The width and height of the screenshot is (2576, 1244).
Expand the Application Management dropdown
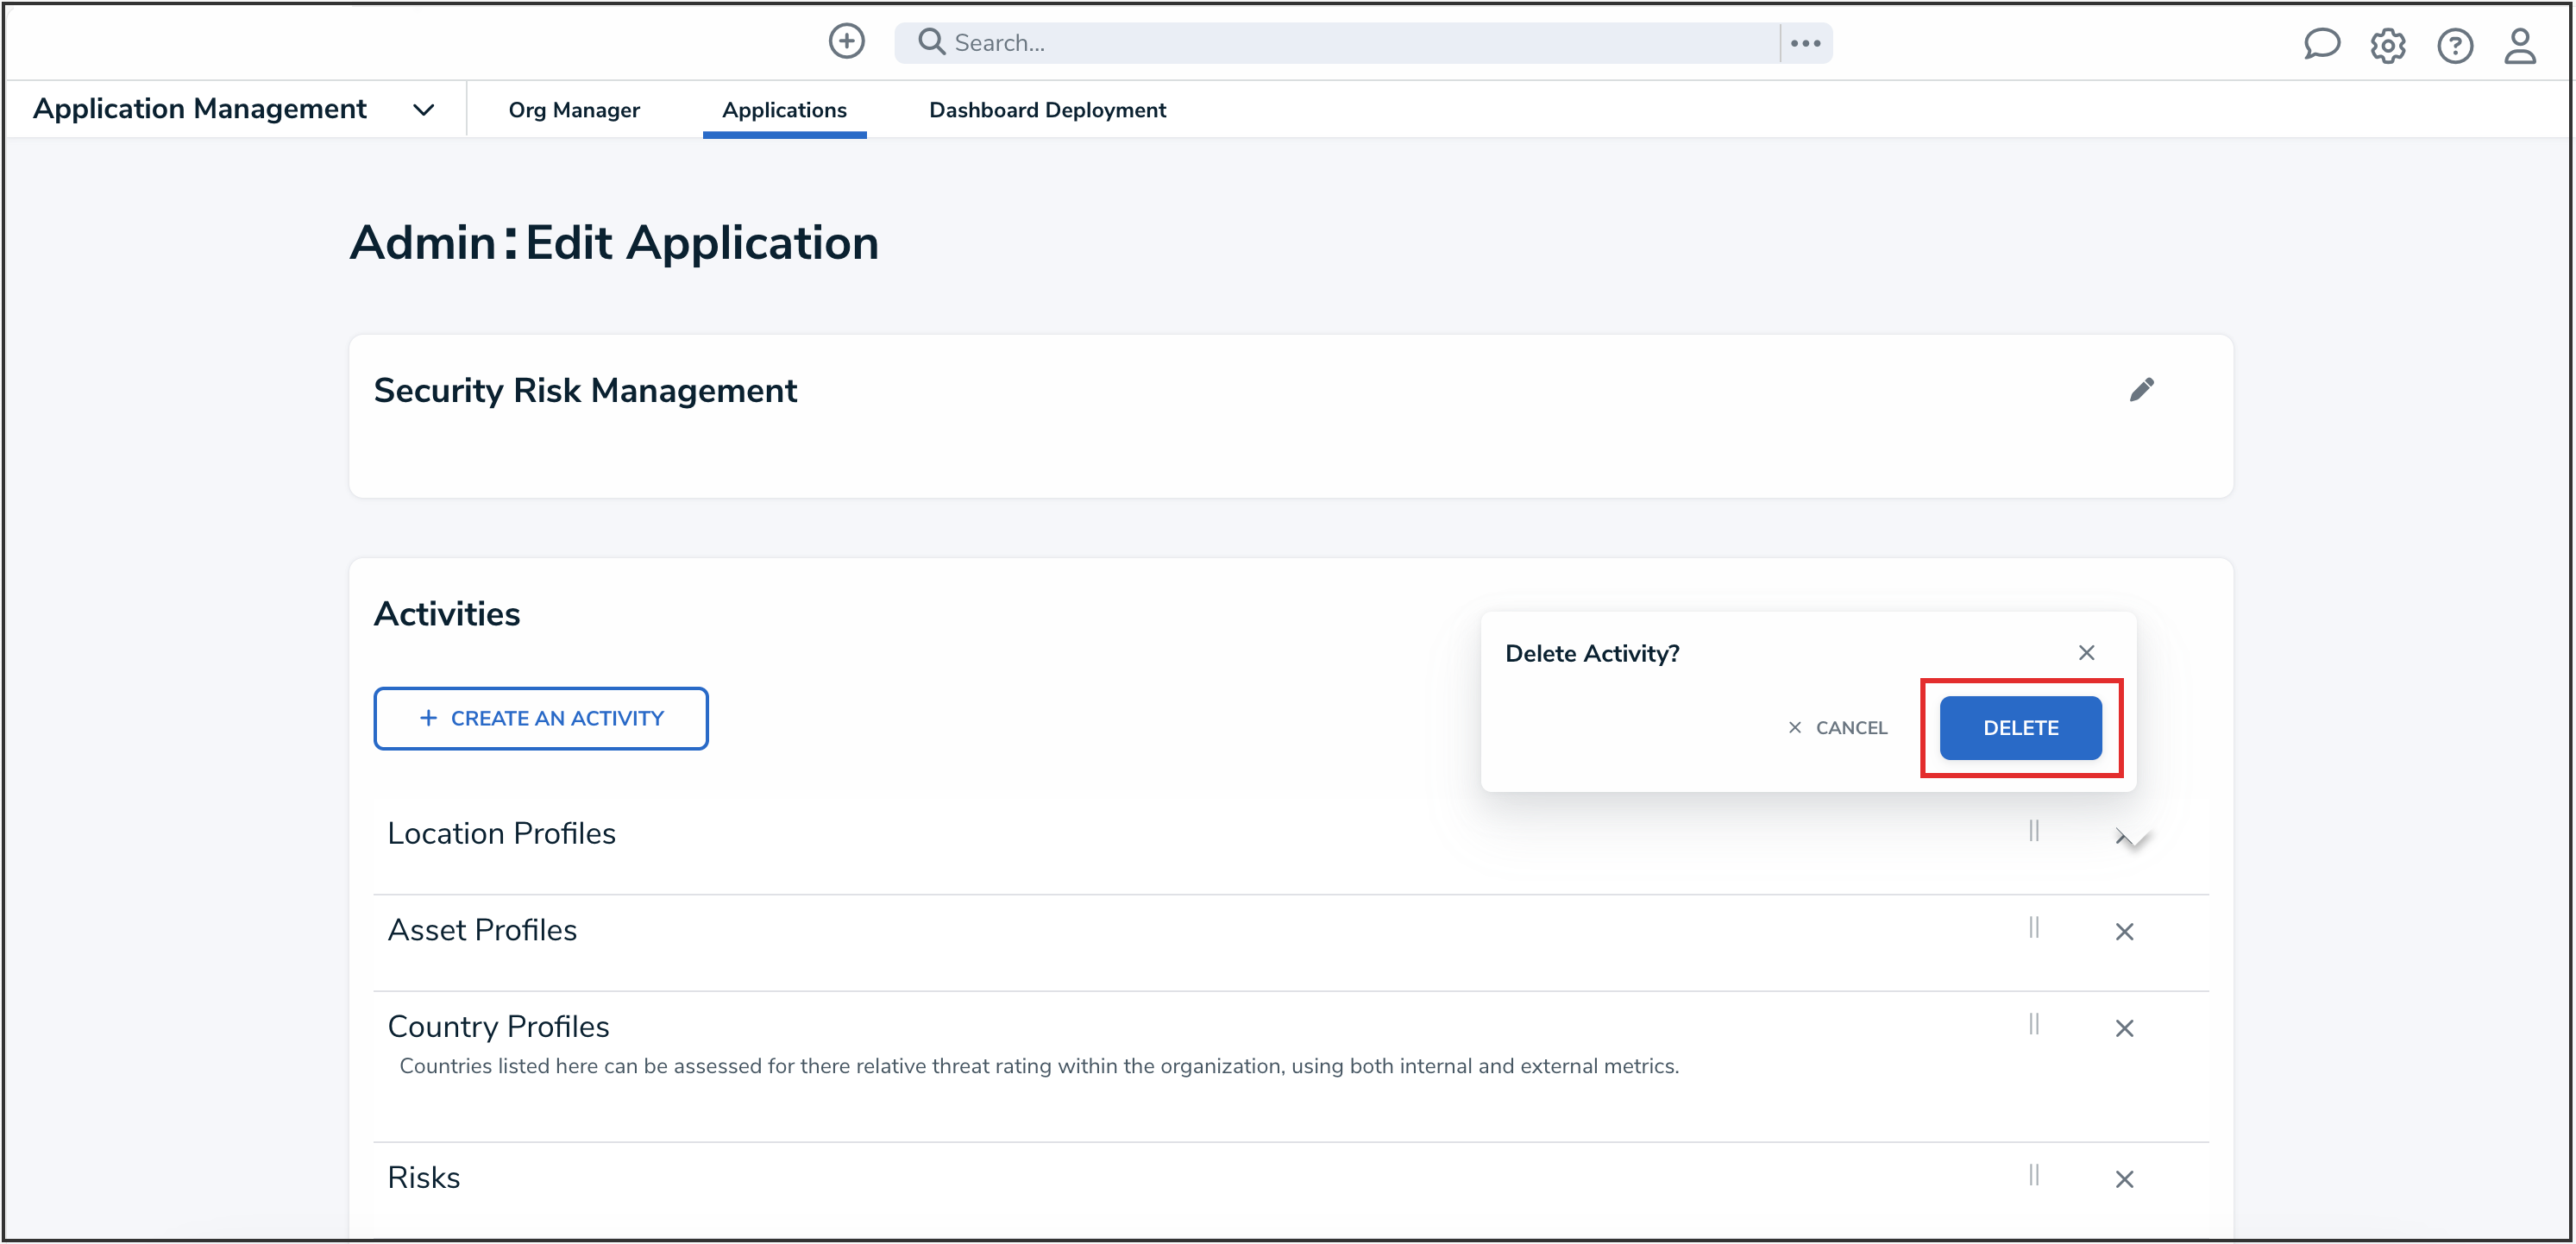tap(424, 110)
